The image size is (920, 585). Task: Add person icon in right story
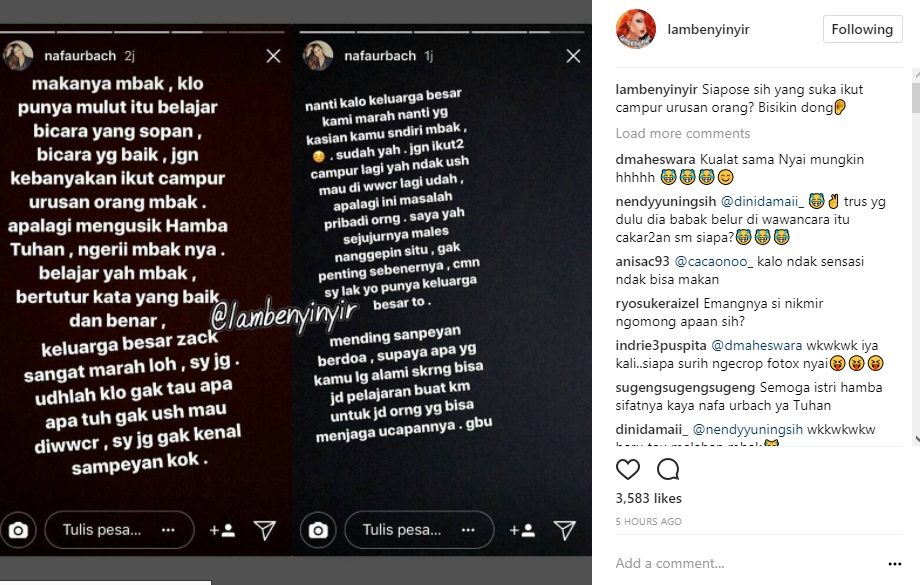click(522, 530)
